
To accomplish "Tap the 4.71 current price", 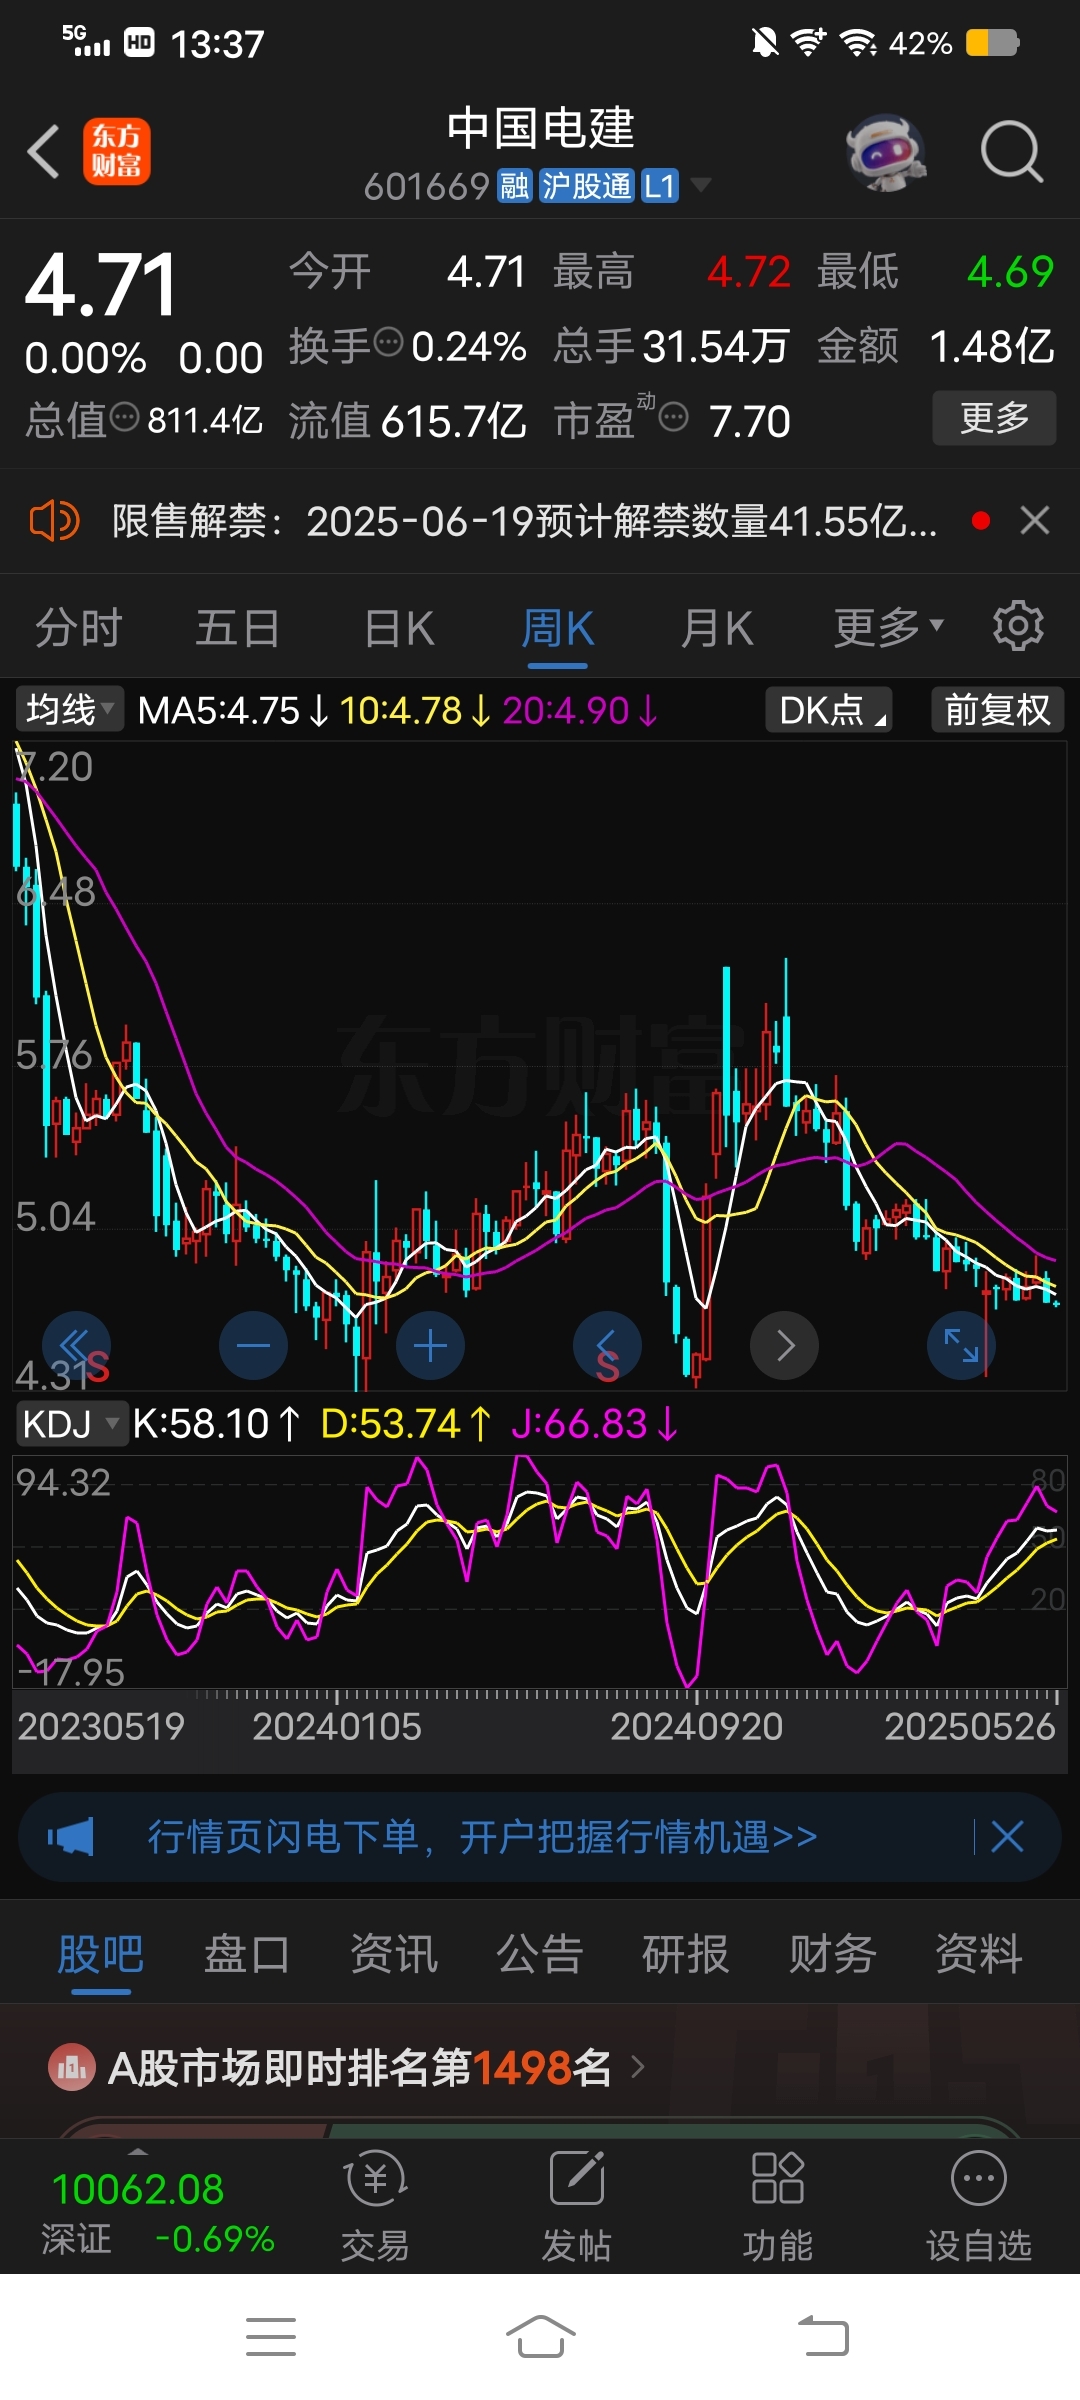I will pyautogui.click(x=100, y=285).
